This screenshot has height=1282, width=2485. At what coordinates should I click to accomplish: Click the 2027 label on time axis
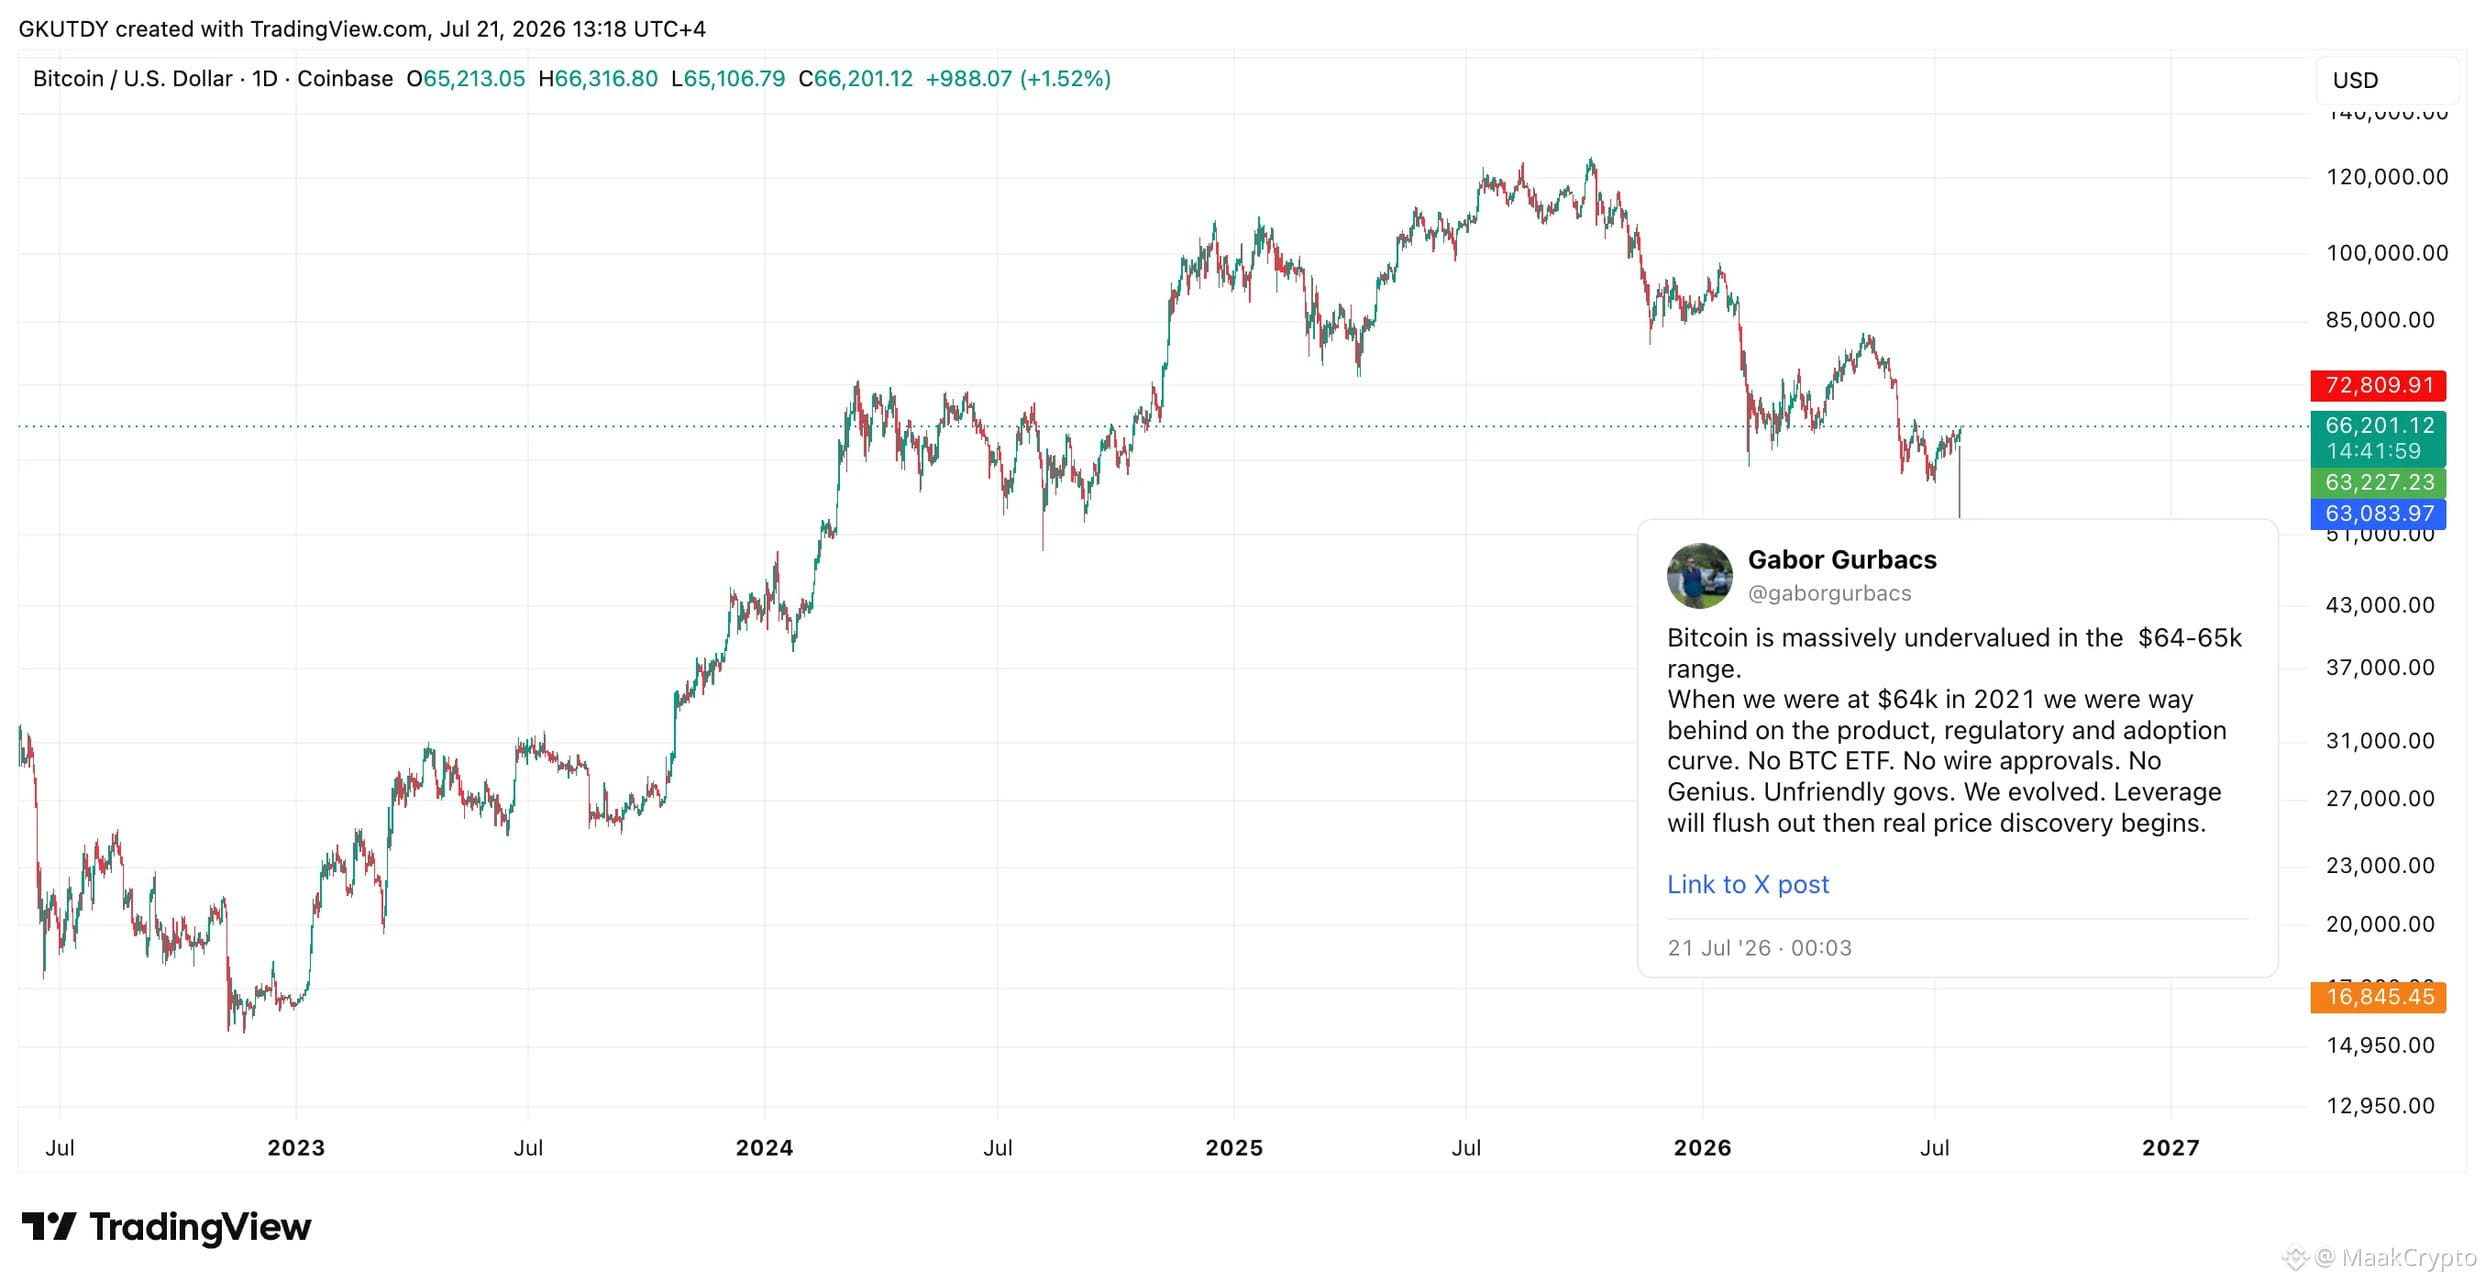click(x=2170, y=1148)
